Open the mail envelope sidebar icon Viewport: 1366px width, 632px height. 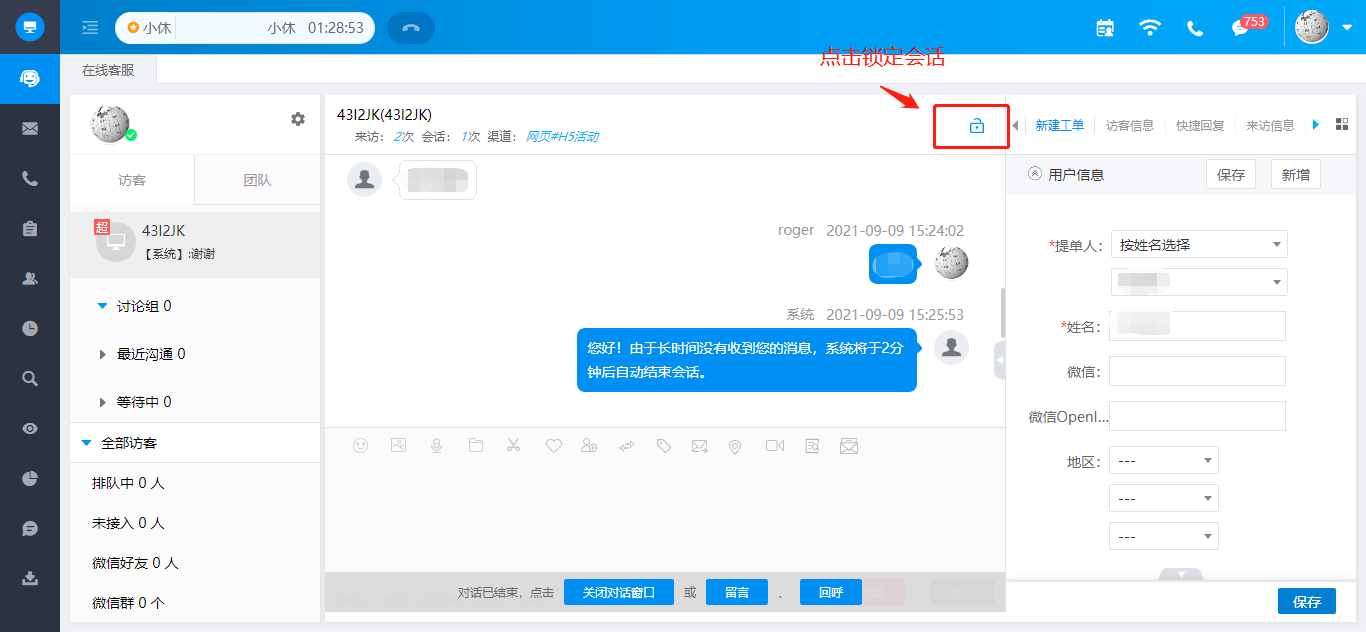(x=30, y=128)
